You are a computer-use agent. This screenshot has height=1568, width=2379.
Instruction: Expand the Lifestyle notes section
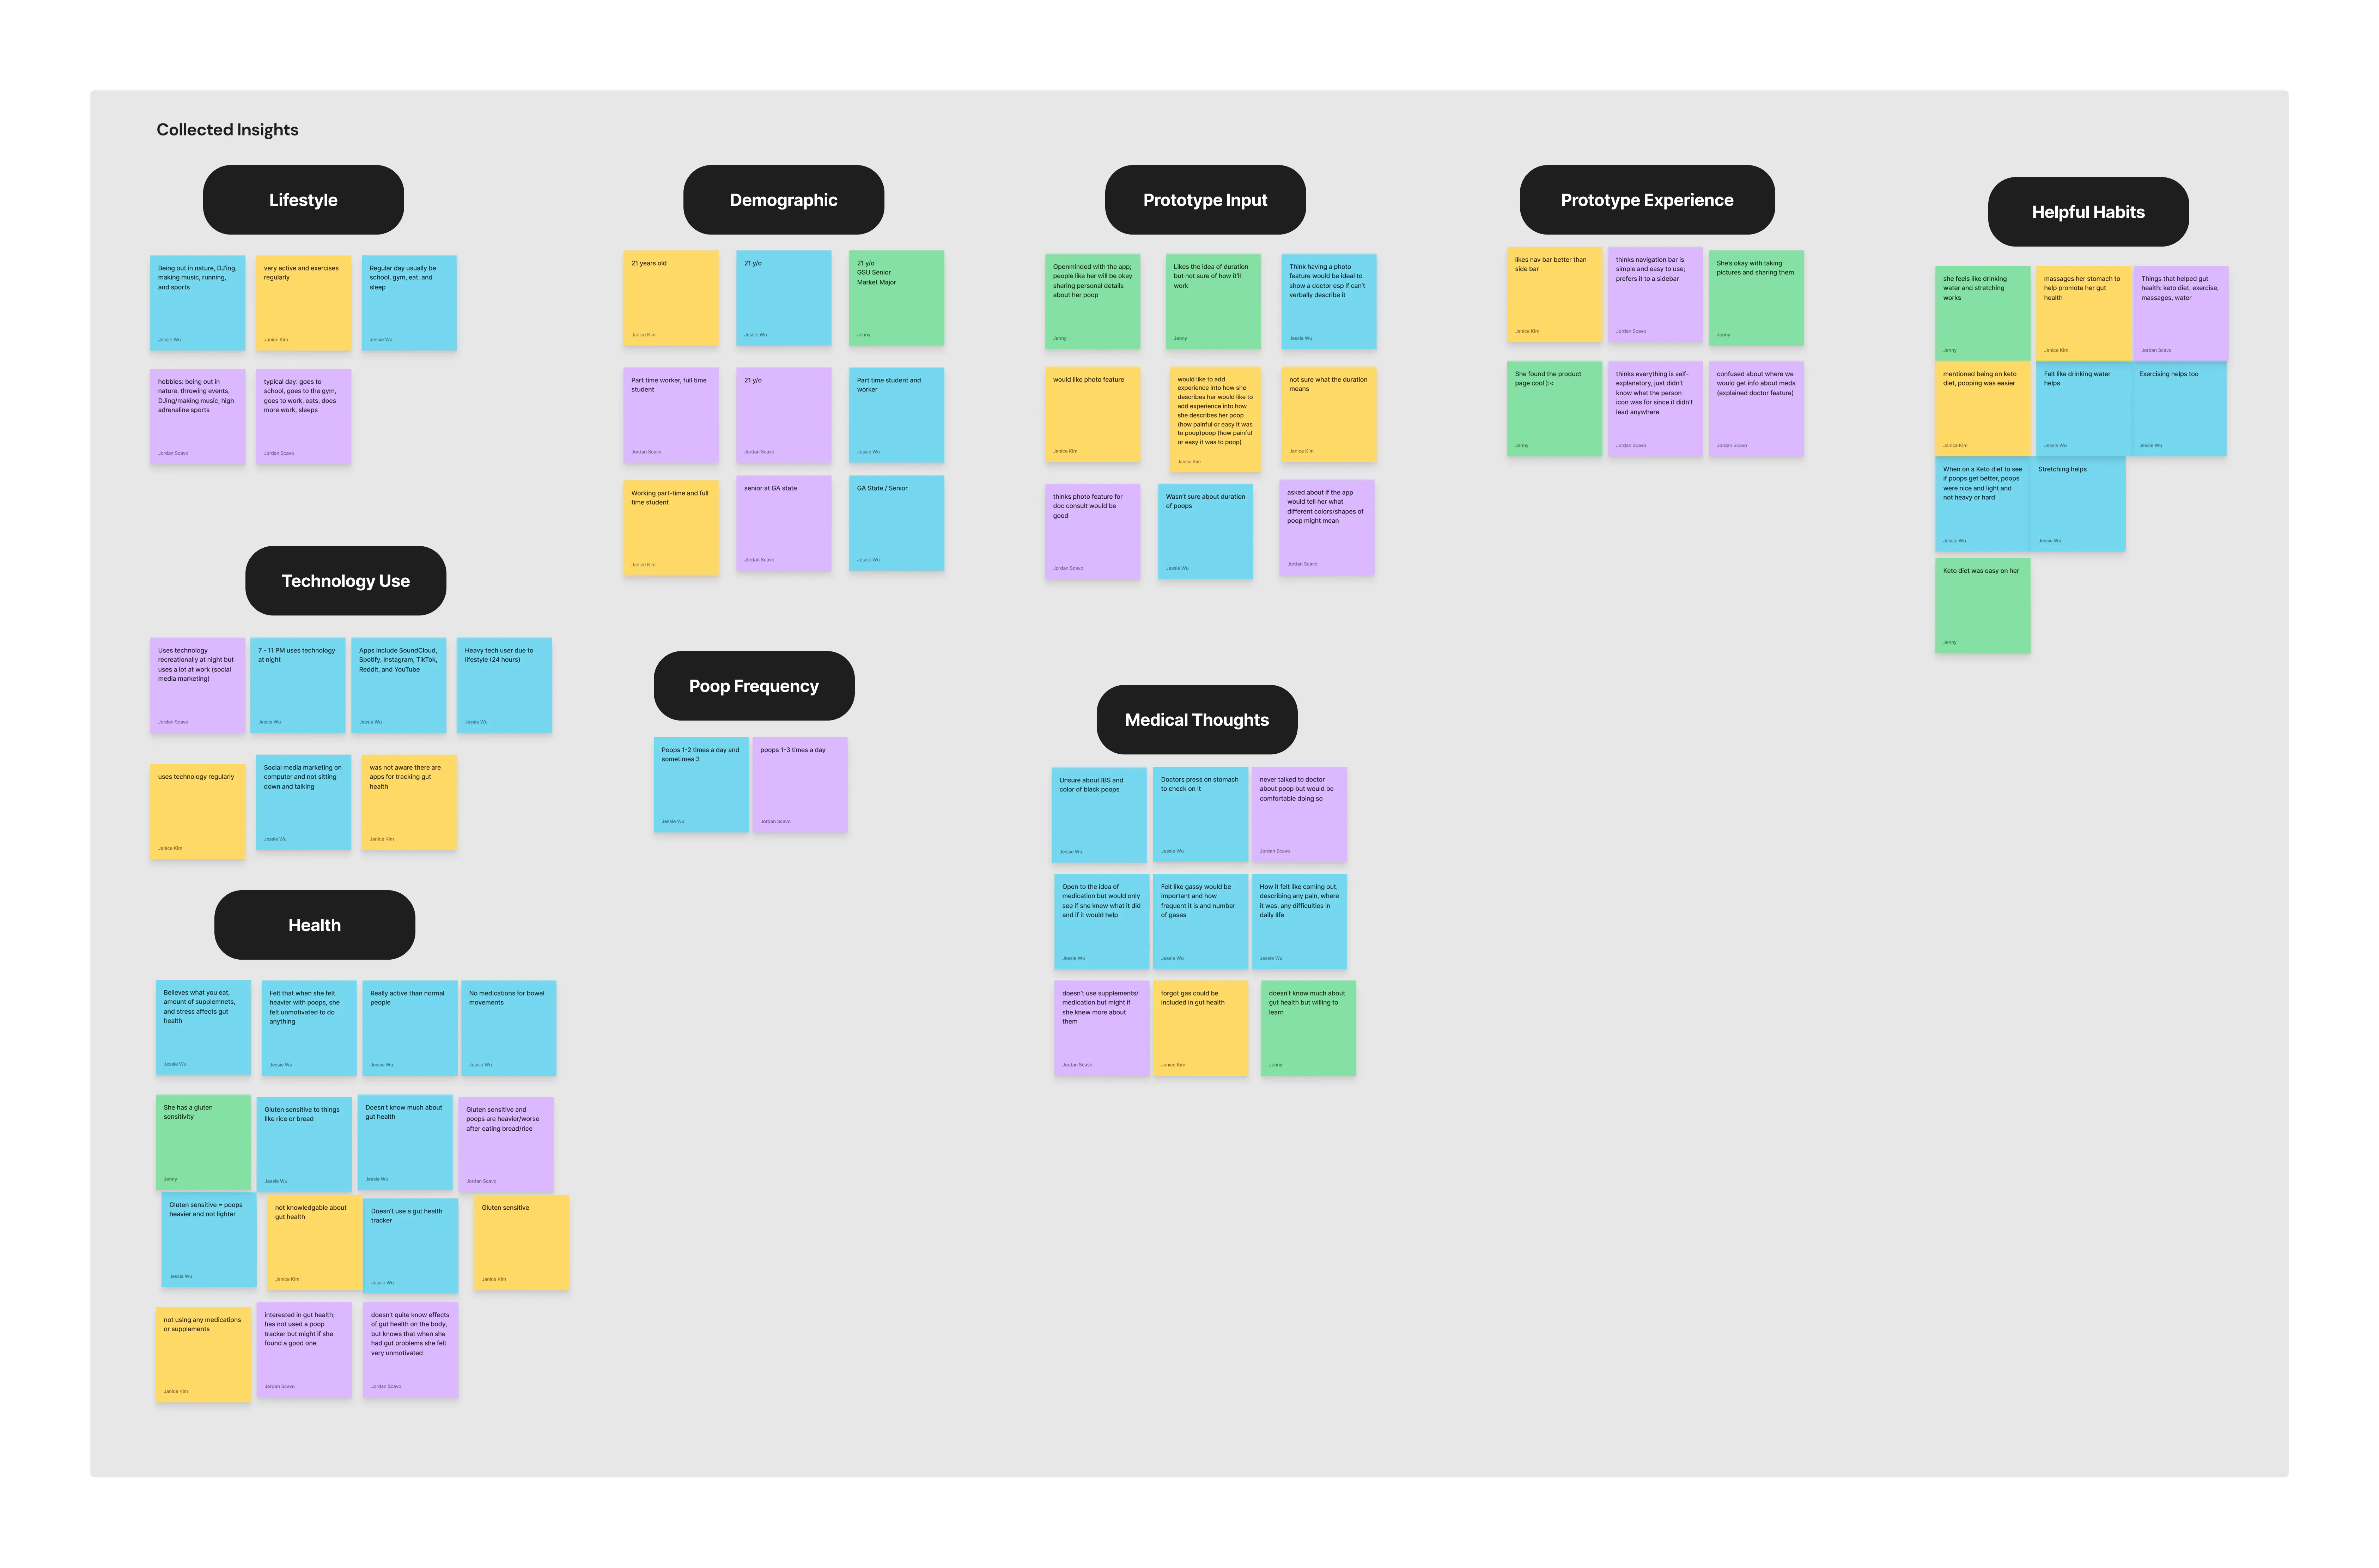point(306,198)
